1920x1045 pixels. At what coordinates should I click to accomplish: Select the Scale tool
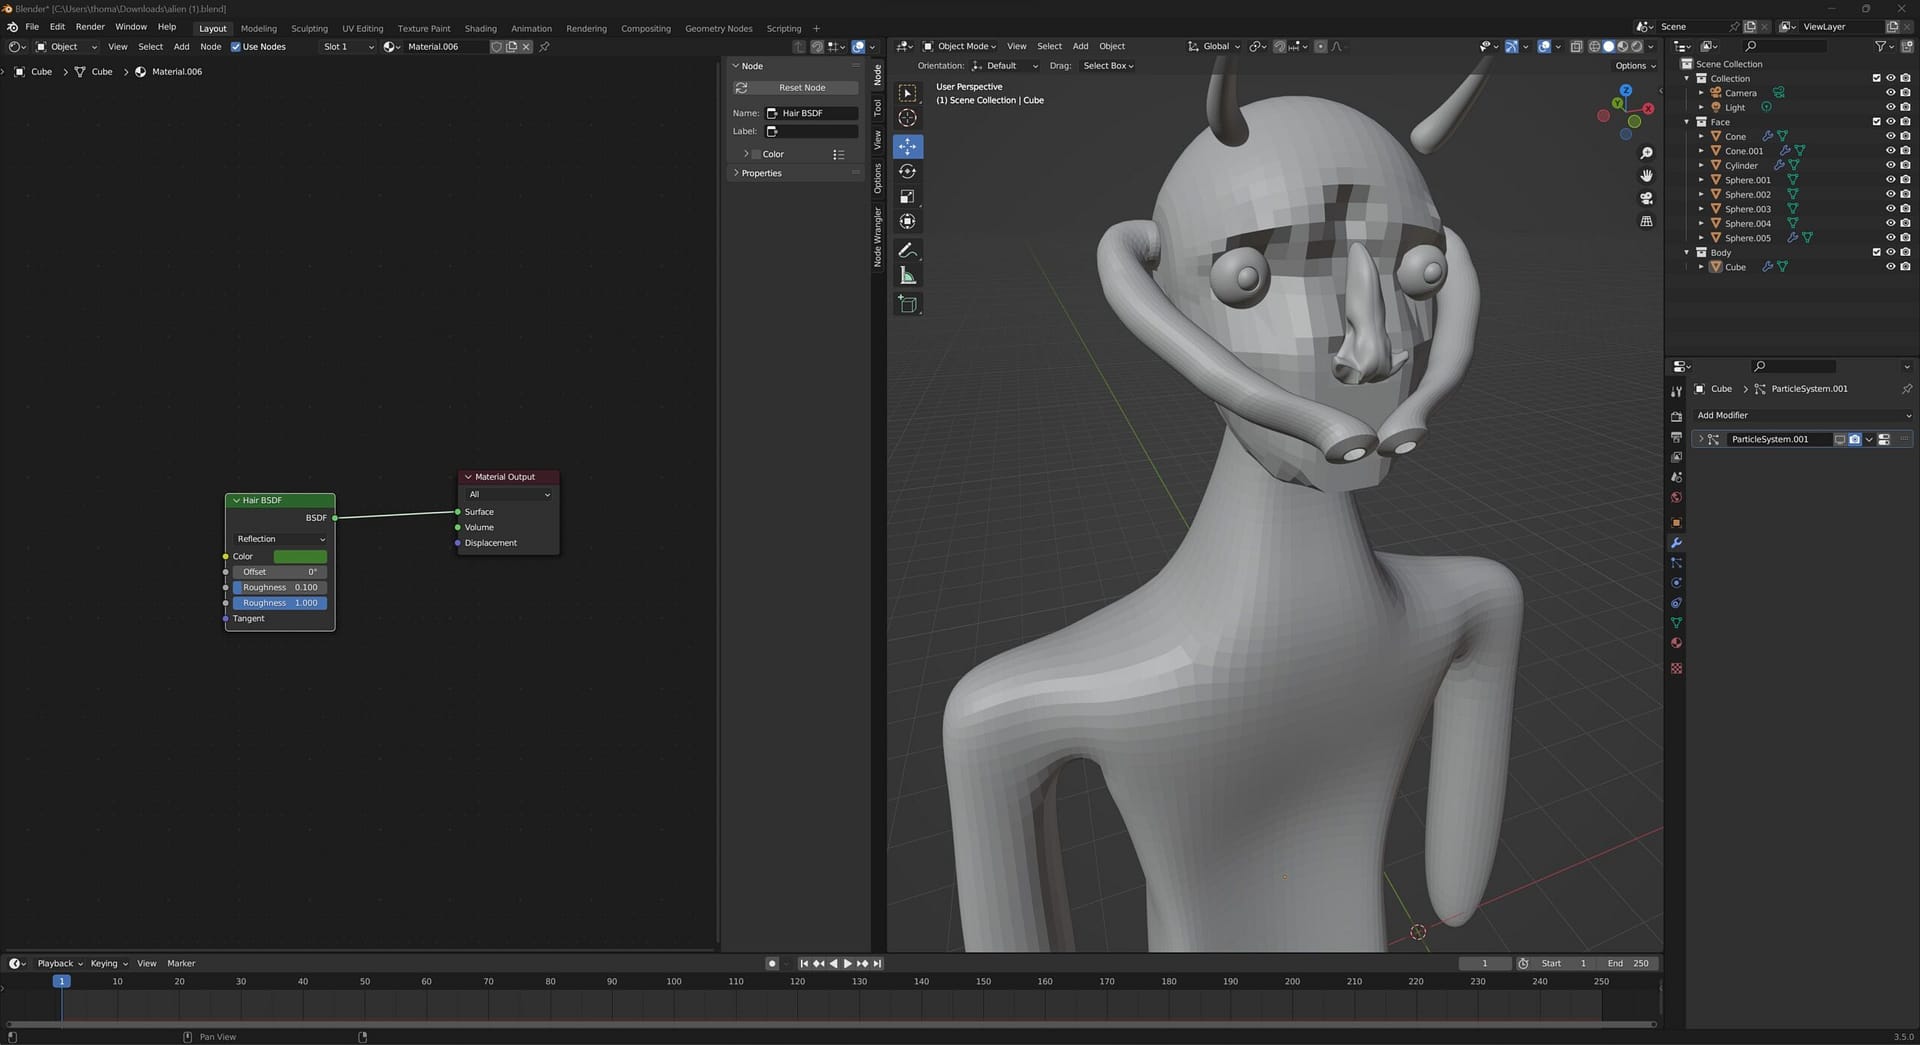pos(907,197)
